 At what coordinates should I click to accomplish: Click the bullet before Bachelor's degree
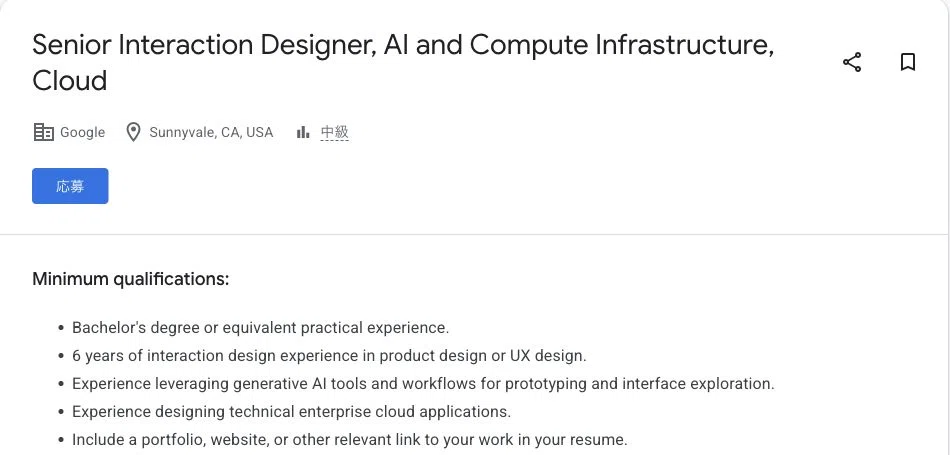coord(61,328)
